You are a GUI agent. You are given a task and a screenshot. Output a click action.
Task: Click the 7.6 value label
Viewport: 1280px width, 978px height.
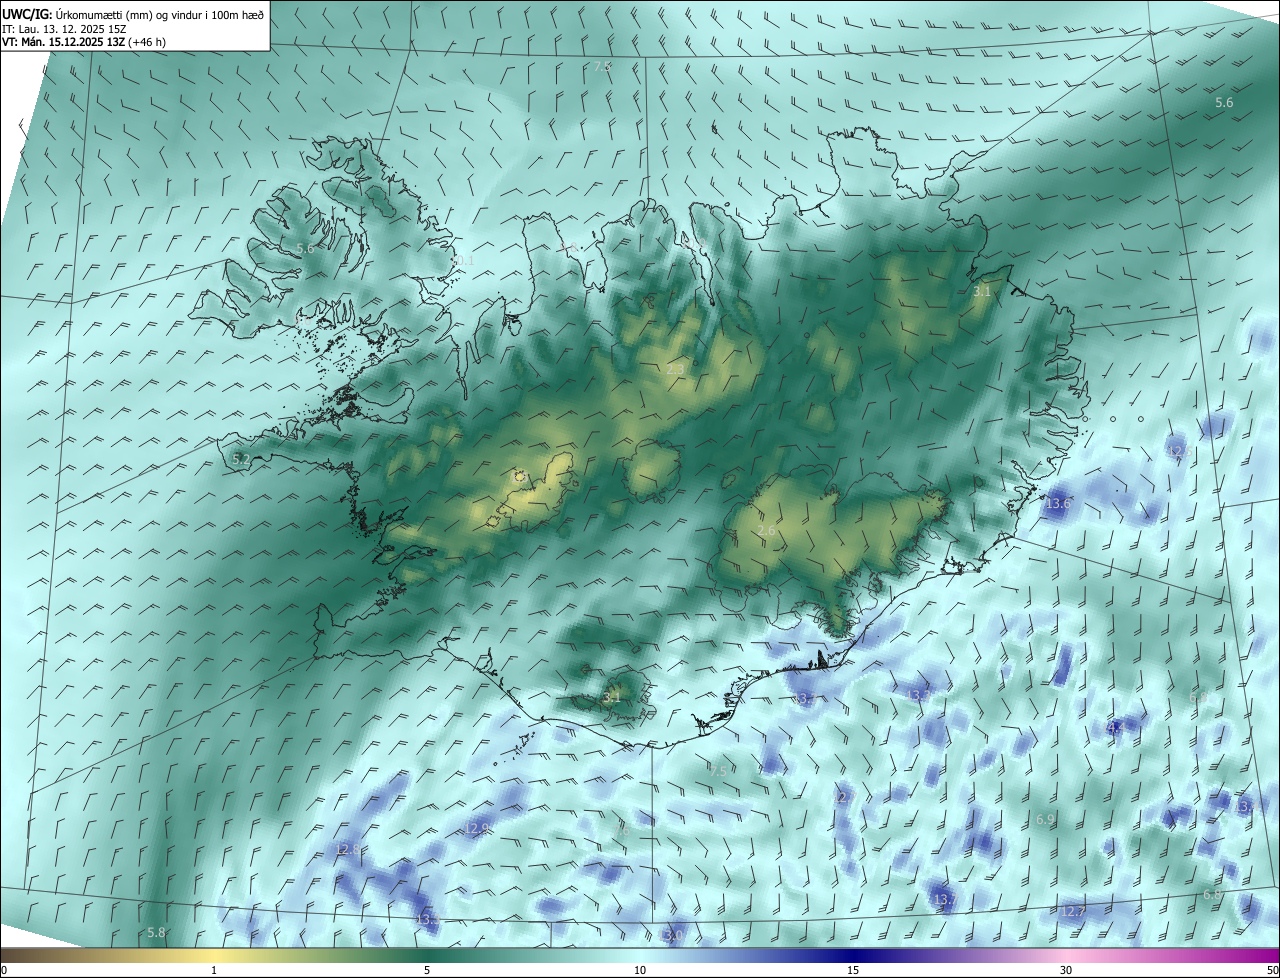(621, 830)
